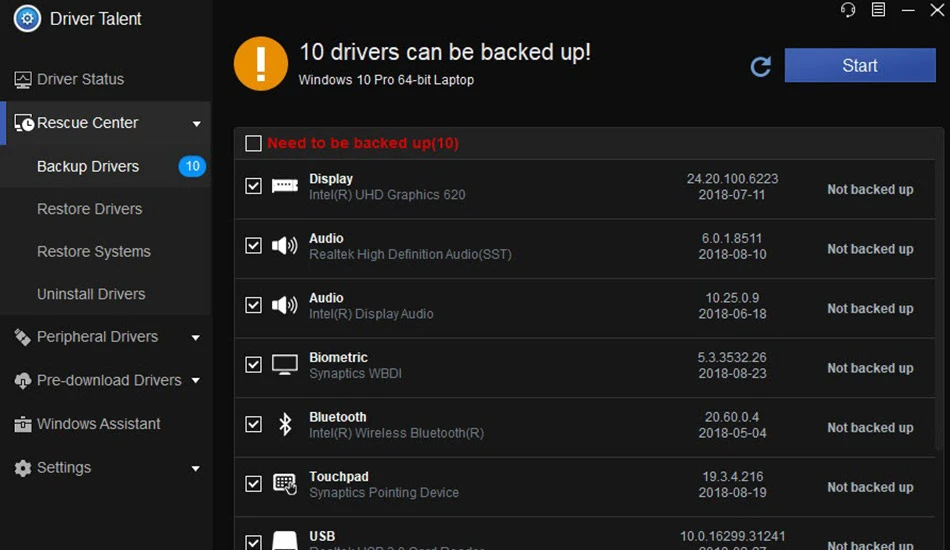The width and height of the screenshot is (950, 550).
Task: Click Synaptics WBDI text
Action: [355, 373]
